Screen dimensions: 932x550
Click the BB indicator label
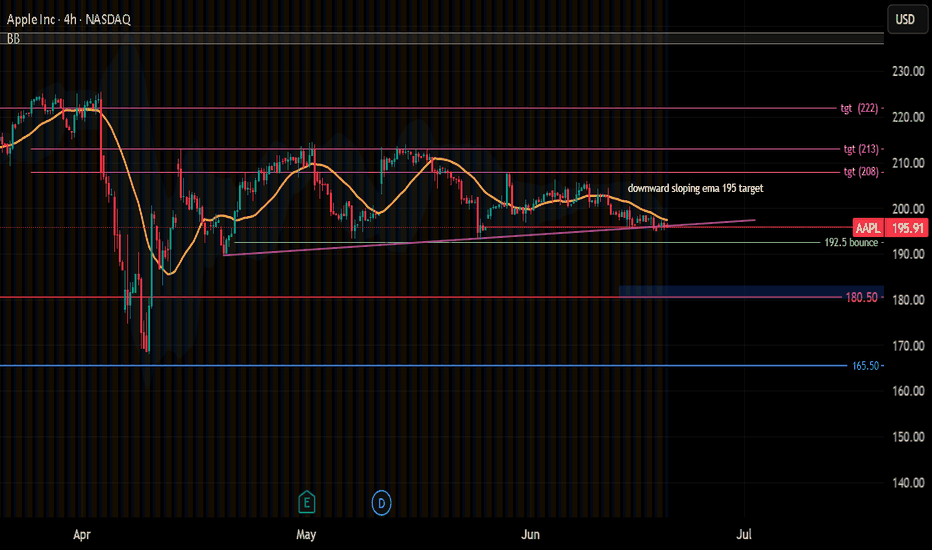pyautogui.click(x=13, y=39)
